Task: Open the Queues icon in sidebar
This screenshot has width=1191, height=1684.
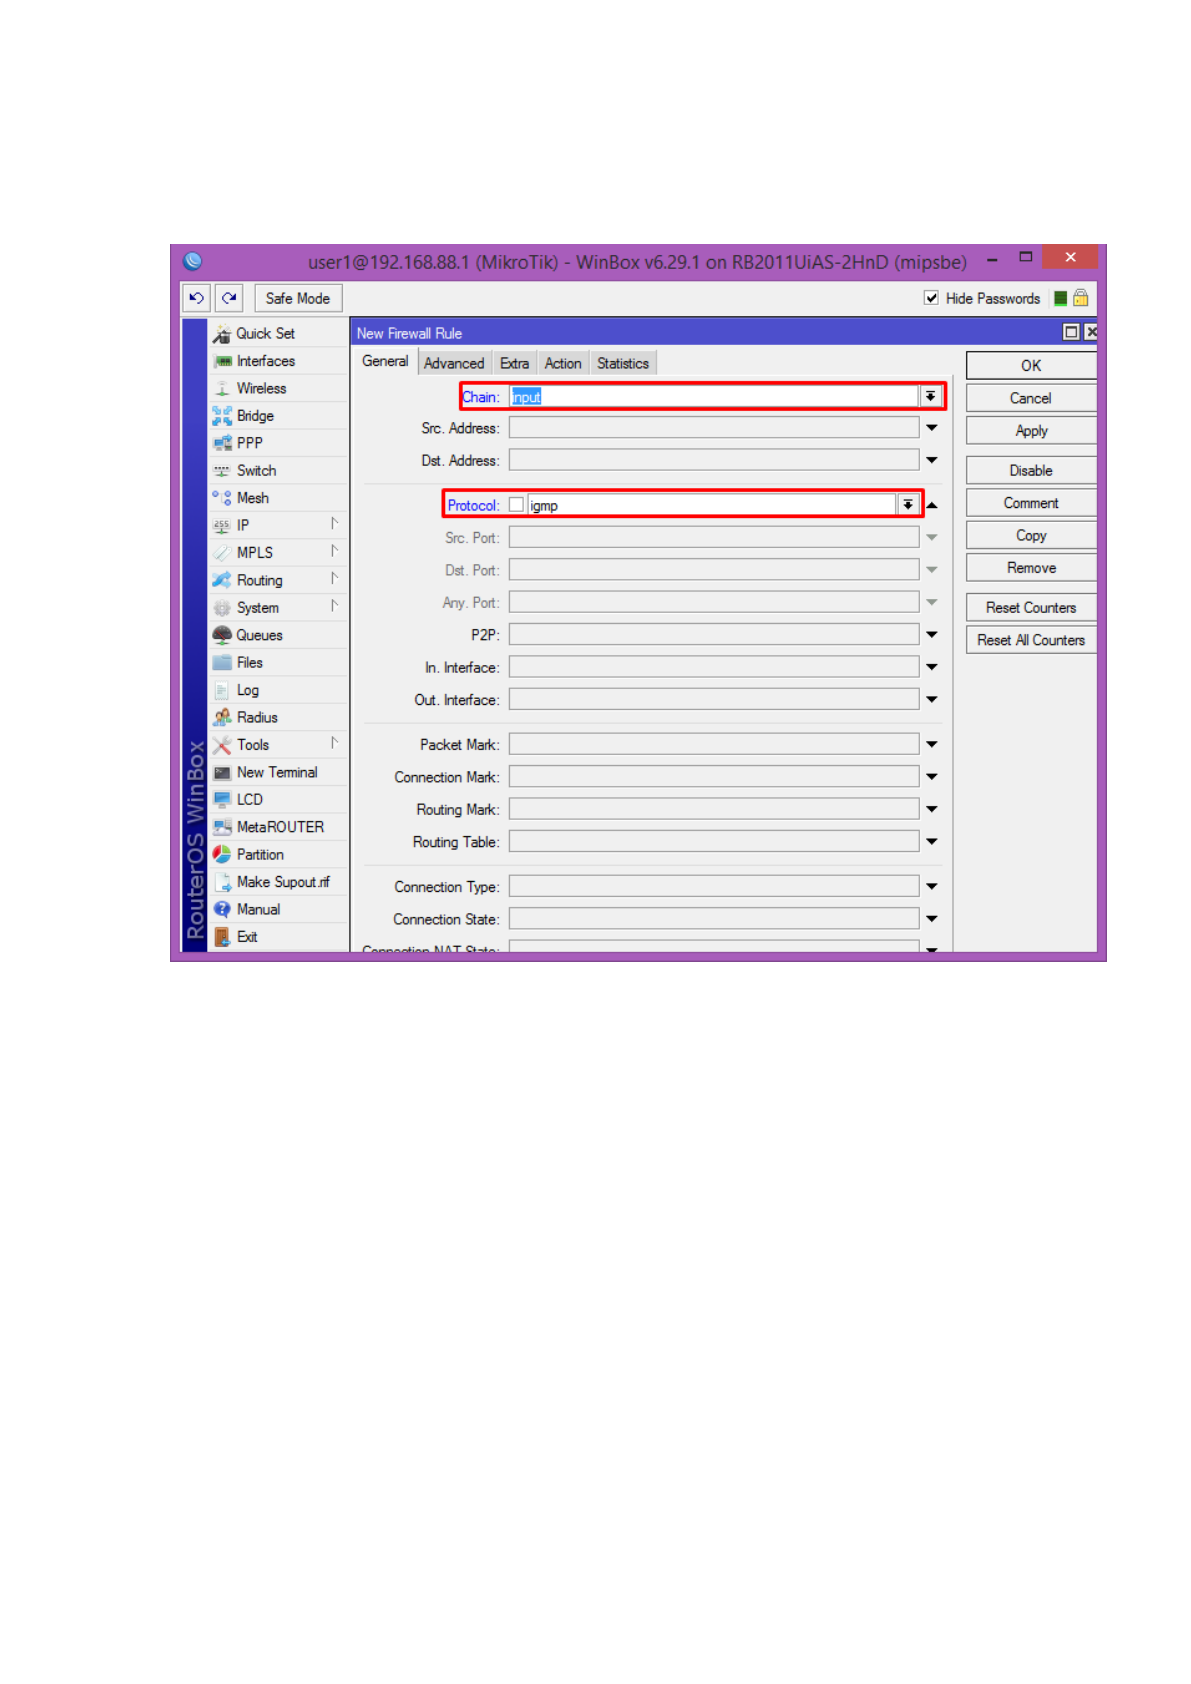Action: point(222,635)
